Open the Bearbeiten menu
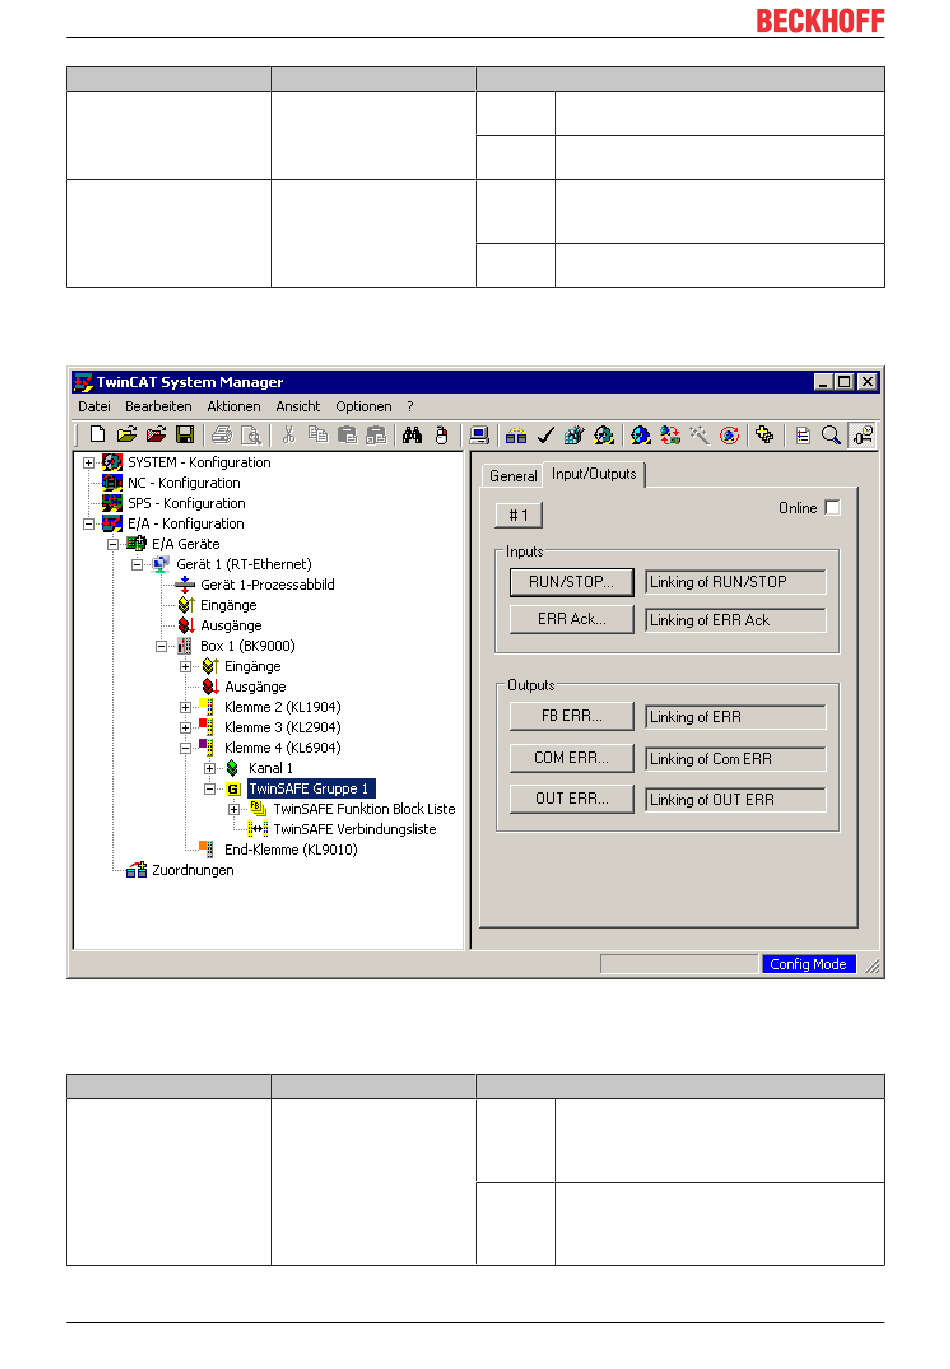This screenshot has width=950, height=1369. click(x=158, y=406)
